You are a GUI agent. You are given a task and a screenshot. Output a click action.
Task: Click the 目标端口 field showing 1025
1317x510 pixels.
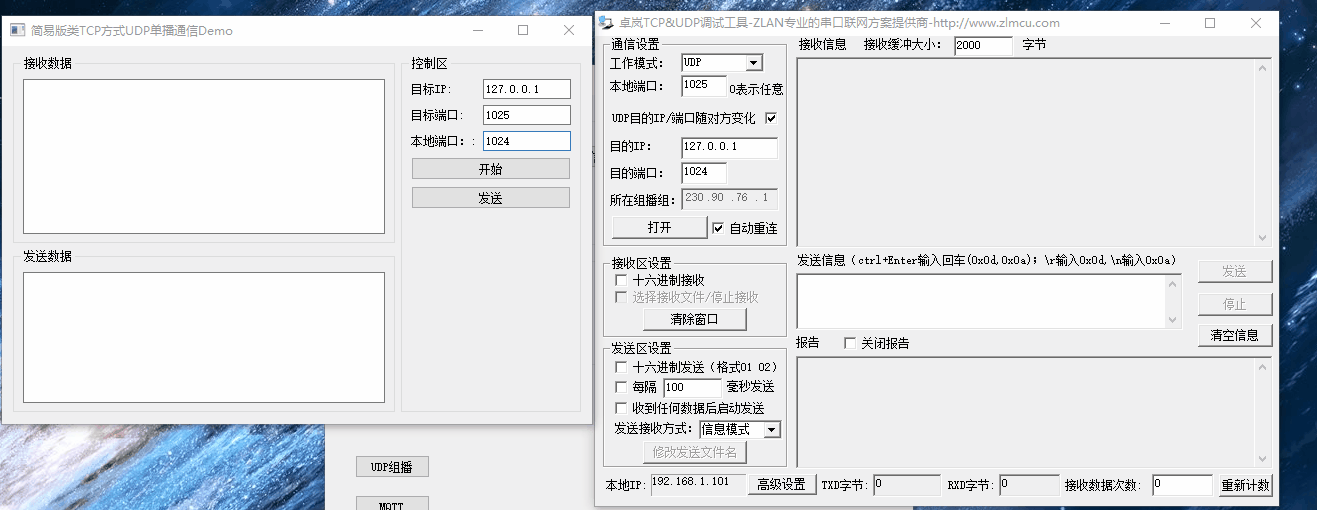point(526,115)
